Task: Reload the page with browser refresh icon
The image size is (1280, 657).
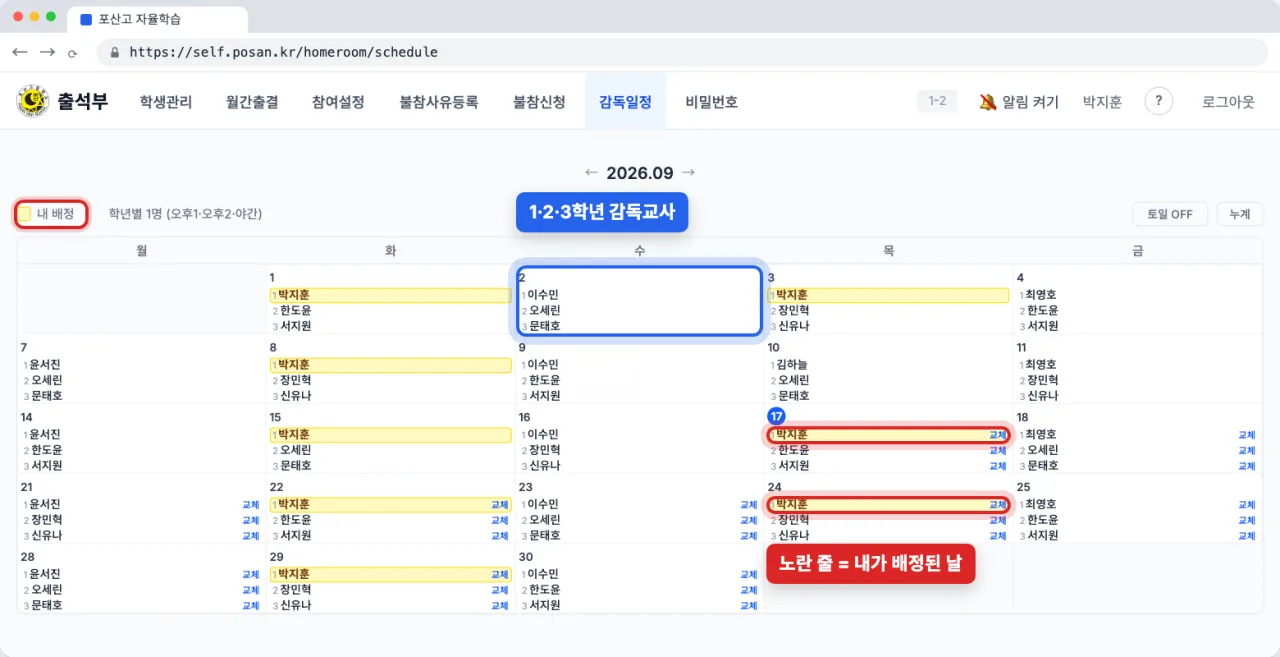Action: pyautogui.click(x=72, y=53)
